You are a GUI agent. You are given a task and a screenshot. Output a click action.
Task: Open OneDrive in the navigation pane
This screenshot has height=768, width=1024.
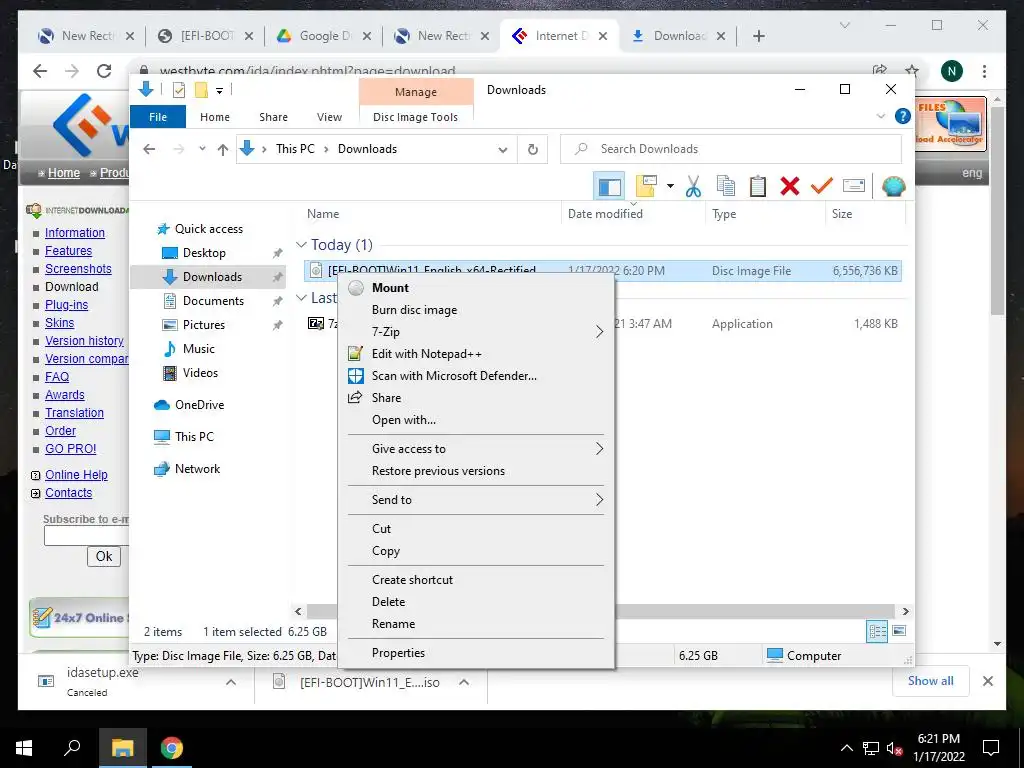coord(199,405)
